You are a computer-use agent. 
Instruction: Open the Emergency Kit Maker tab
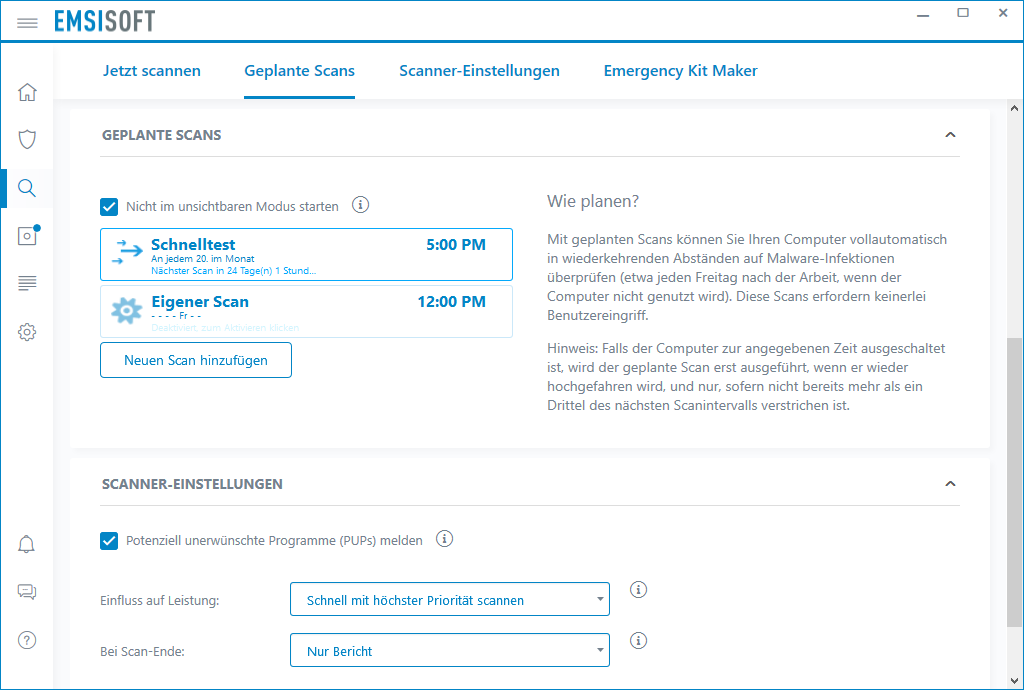[680, 71]
